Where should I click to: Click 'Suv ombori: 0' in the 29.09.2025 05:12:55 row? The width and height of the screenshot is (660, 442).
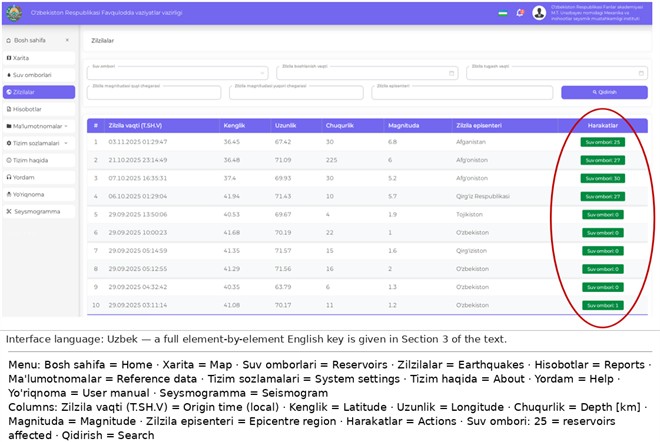pos(602,269)
